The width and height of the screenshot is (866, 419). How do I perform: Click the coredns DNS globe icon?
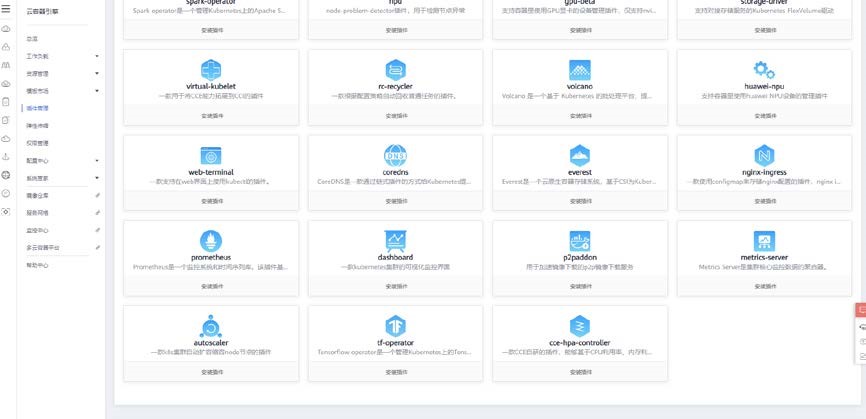[x=395, y=156]
